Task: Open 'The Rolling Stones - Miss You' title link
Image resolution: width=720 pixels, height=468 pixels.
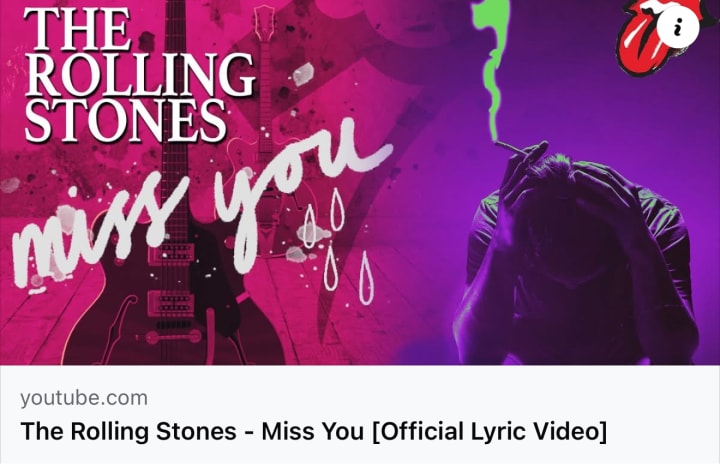Action: click(x=314, y=432)
